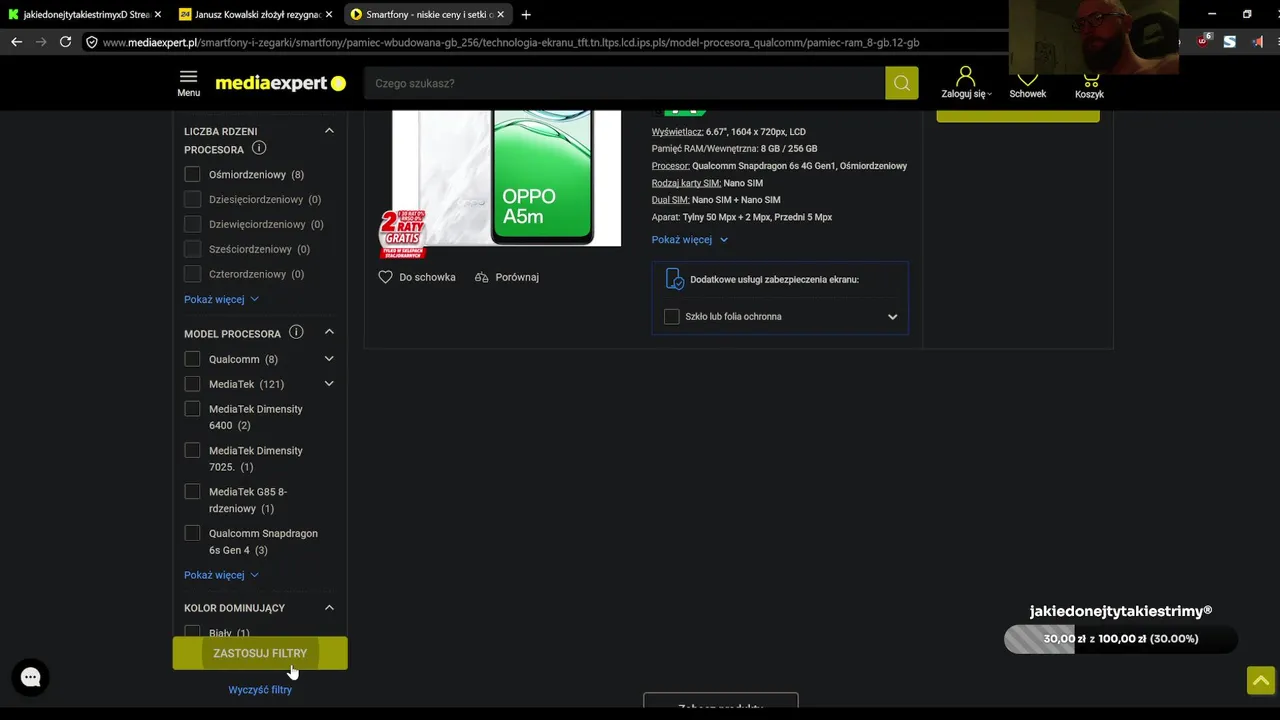Click the info icon next to Liczba rdzeni procesora
Image resolution: width=1280 pixels, height=720 pixels.
pos(259,148)
